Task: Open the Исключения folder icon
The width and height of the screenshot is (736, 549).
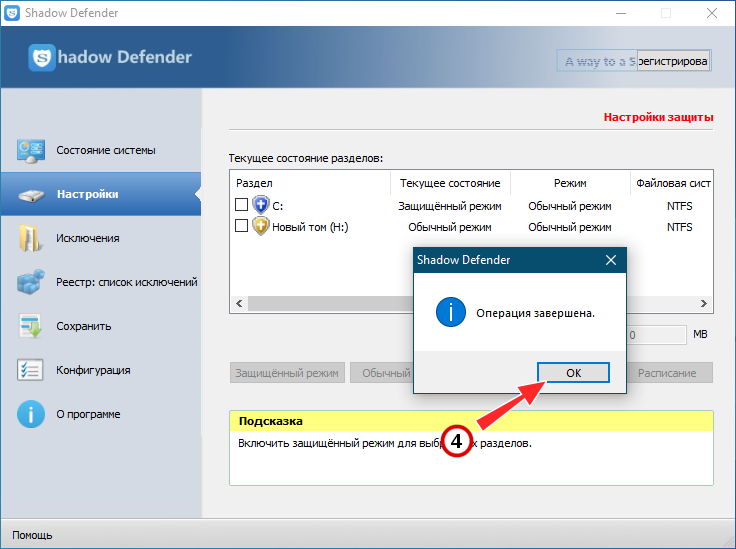Action: tap(30, 238)
